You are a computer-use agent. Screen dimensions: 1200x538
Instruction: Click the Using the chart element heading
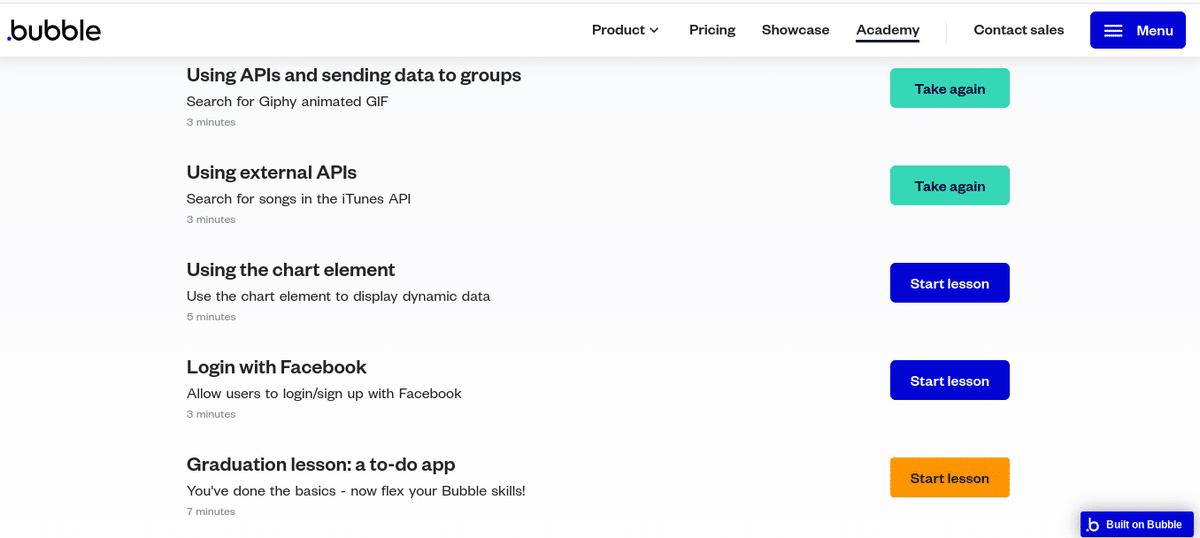[x=291, y=269]
